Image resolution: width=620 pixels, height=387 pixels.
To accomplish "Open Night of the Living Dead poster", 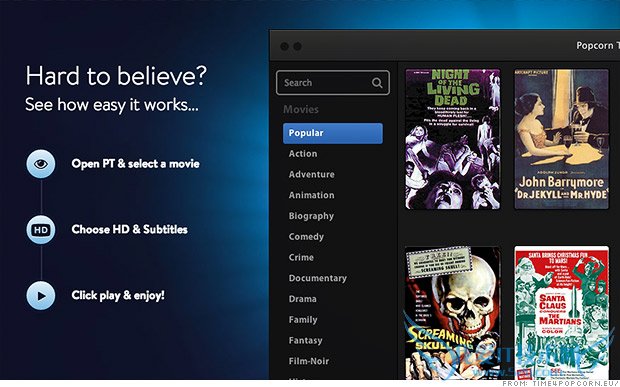I will click(453, 139).
